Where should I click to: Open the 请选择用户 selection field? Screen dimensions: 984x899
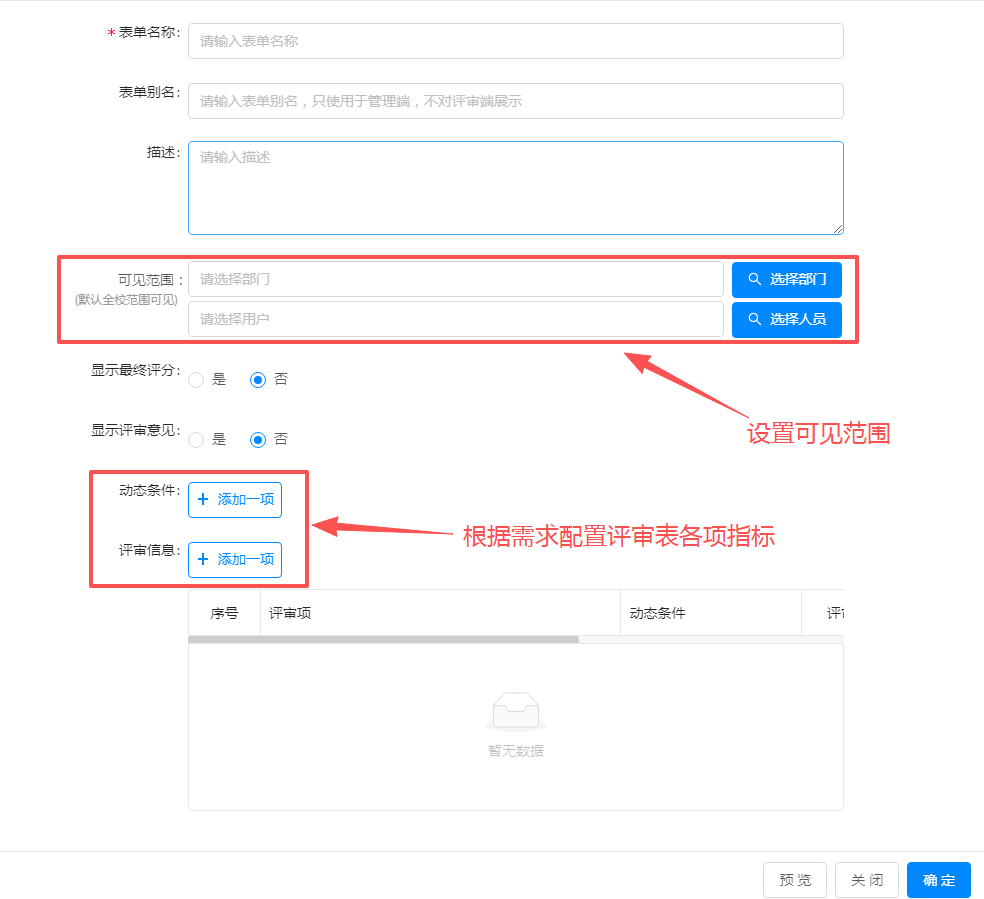point(455,319)
